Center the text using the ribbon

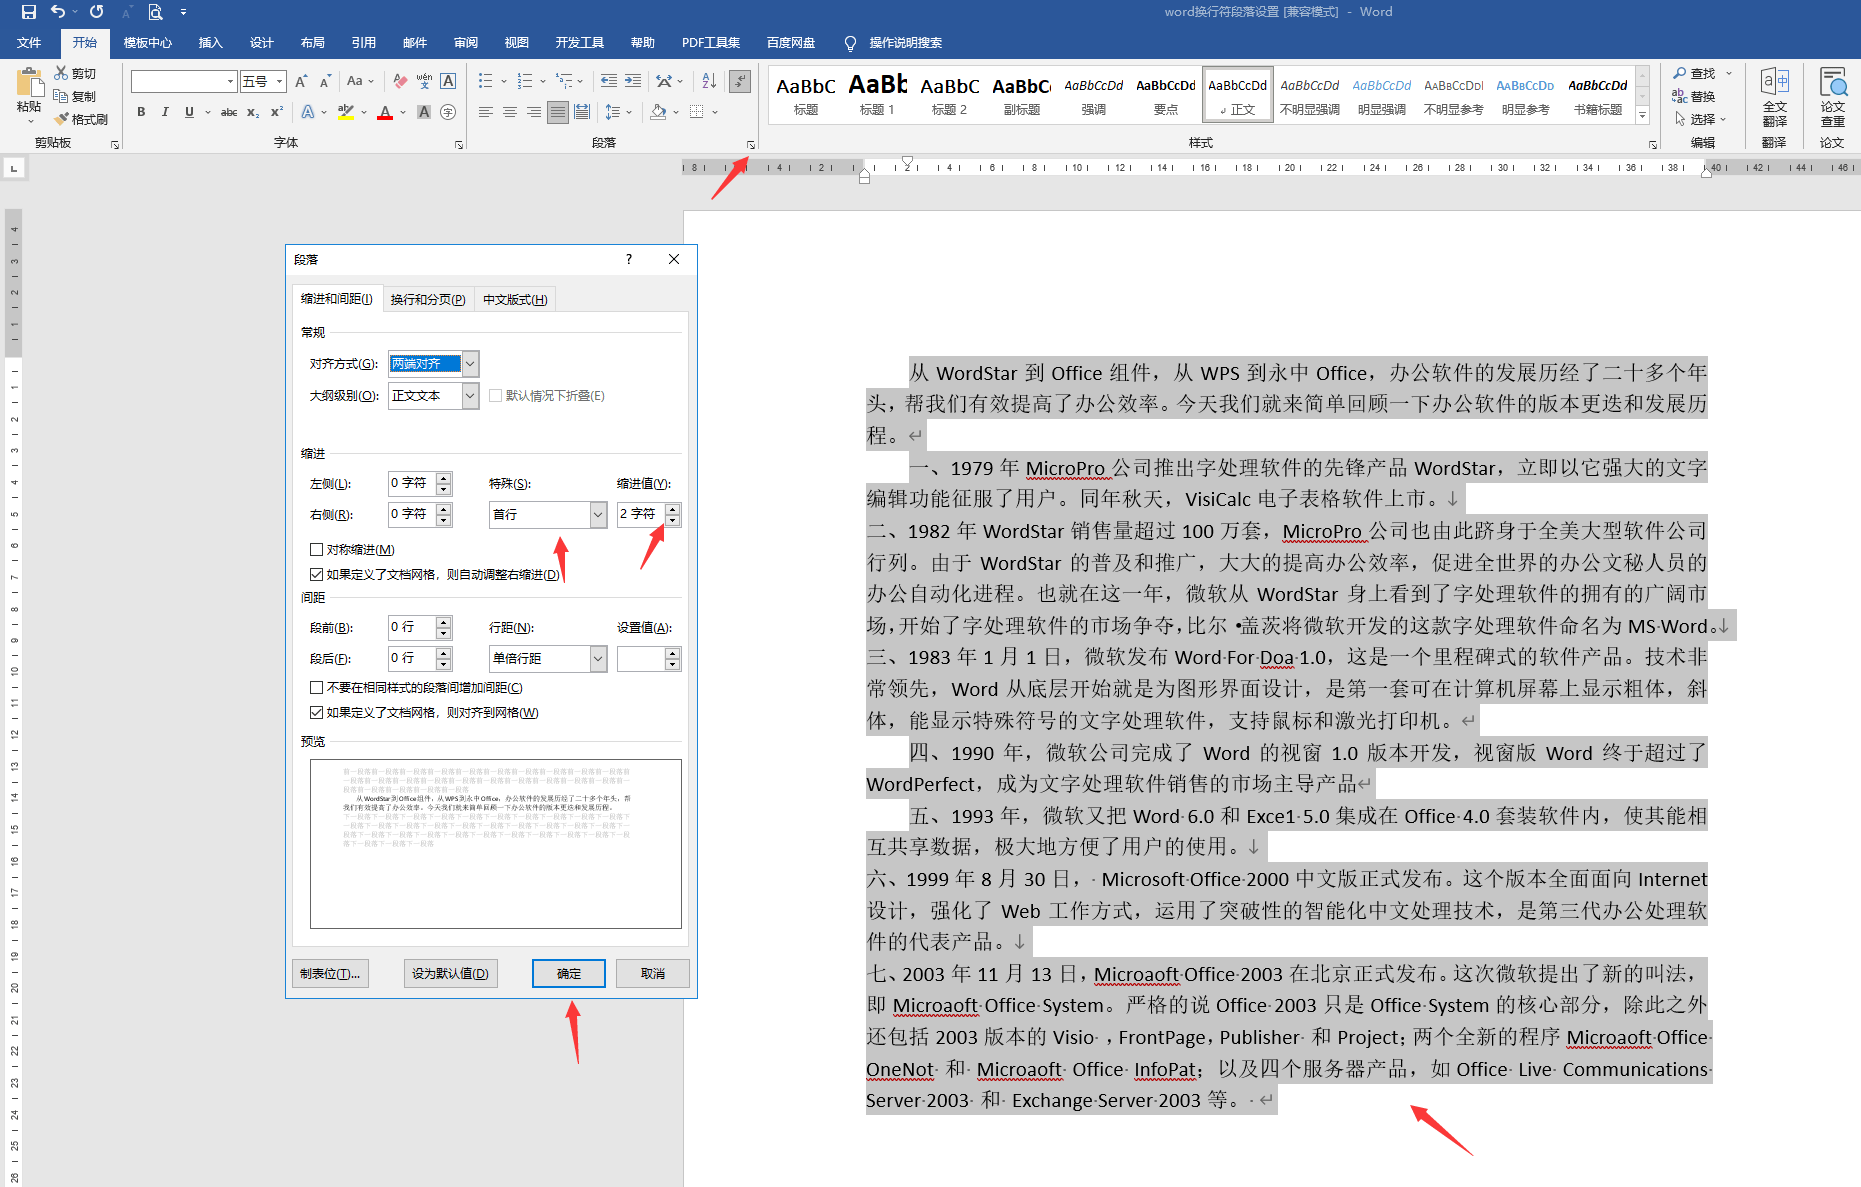pyautogui.click(x=510, y=112)
